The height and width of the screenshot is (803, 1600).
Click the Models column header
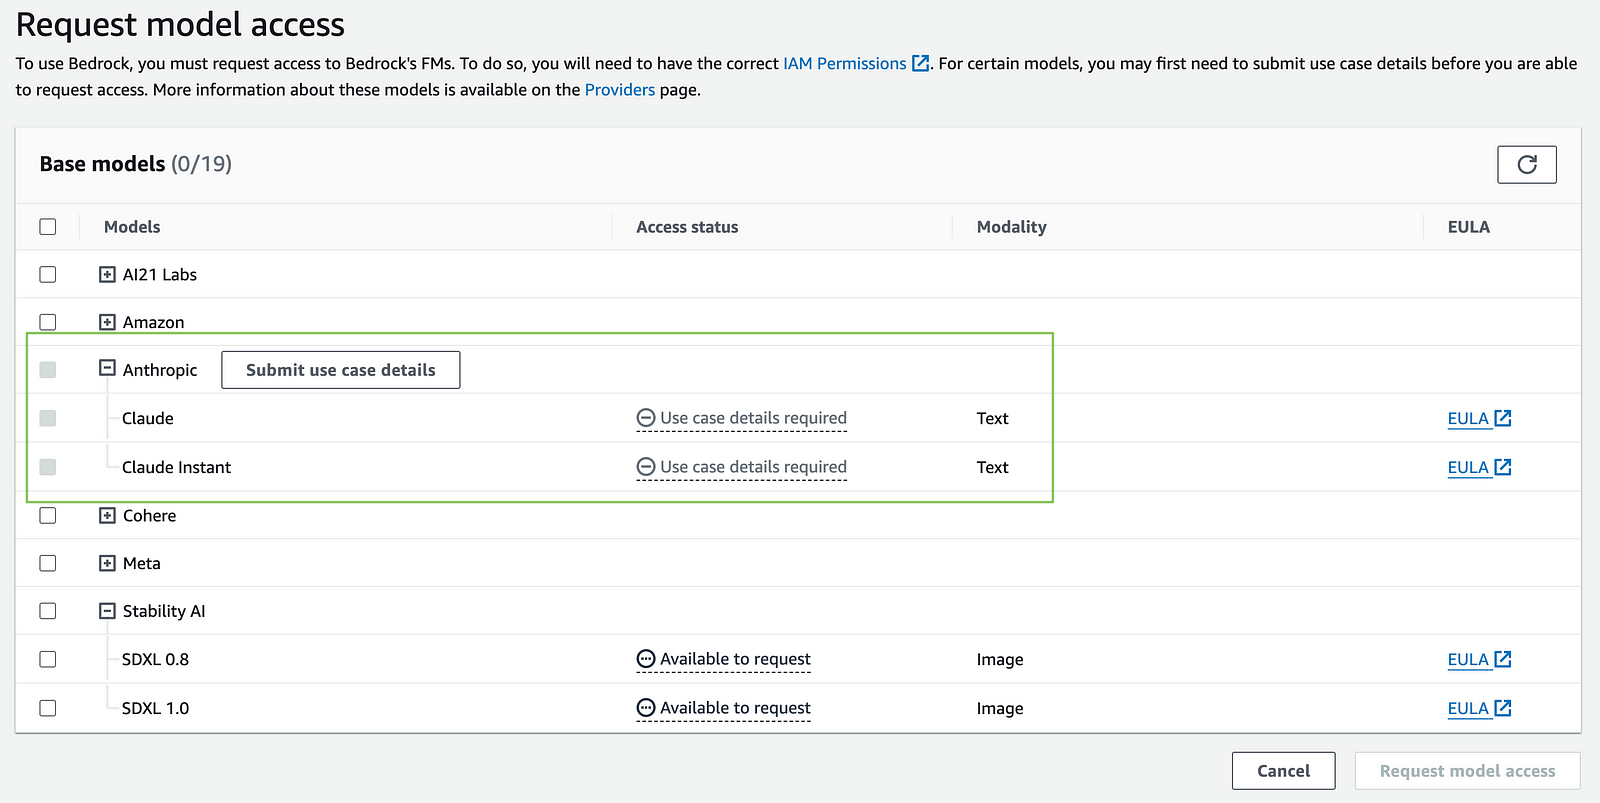132,227
